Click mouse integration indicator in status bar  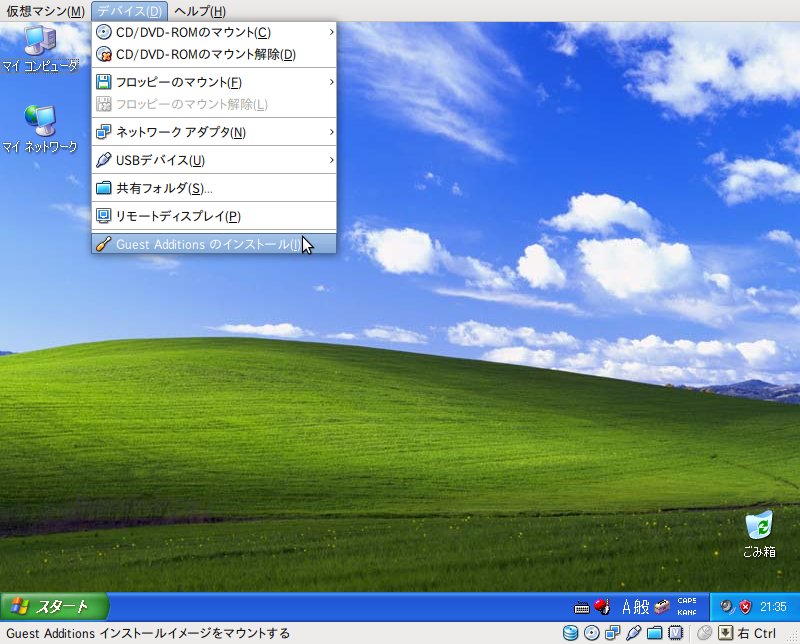click(704, 633)
